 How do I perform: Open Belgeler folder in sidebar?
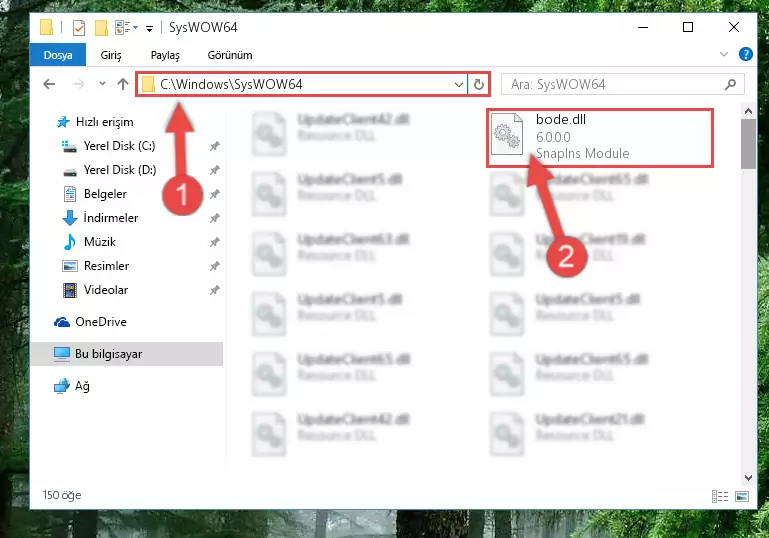[x=105, y=194]
